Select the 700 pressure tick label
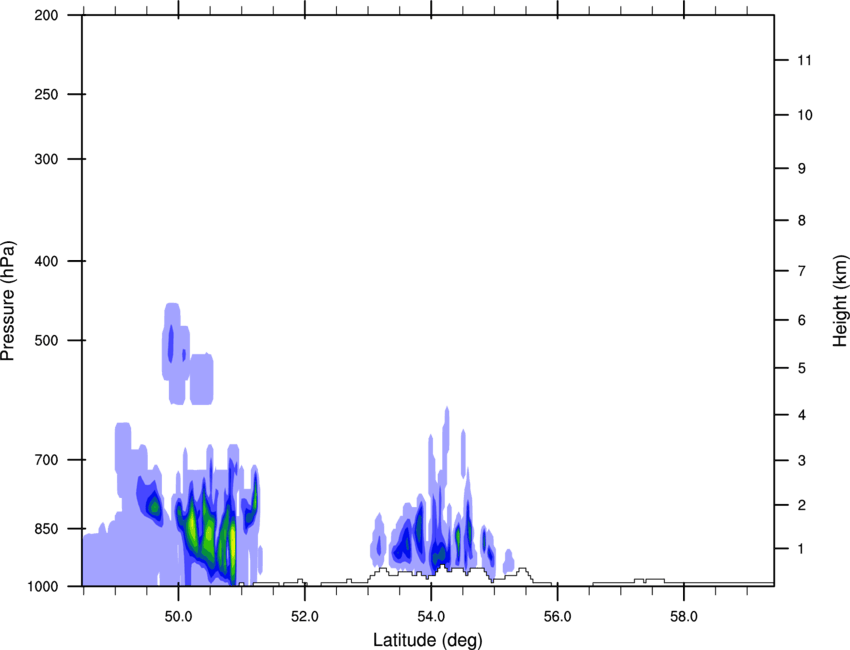This screenshot has height=650, width=850. (x=46, y=460)
